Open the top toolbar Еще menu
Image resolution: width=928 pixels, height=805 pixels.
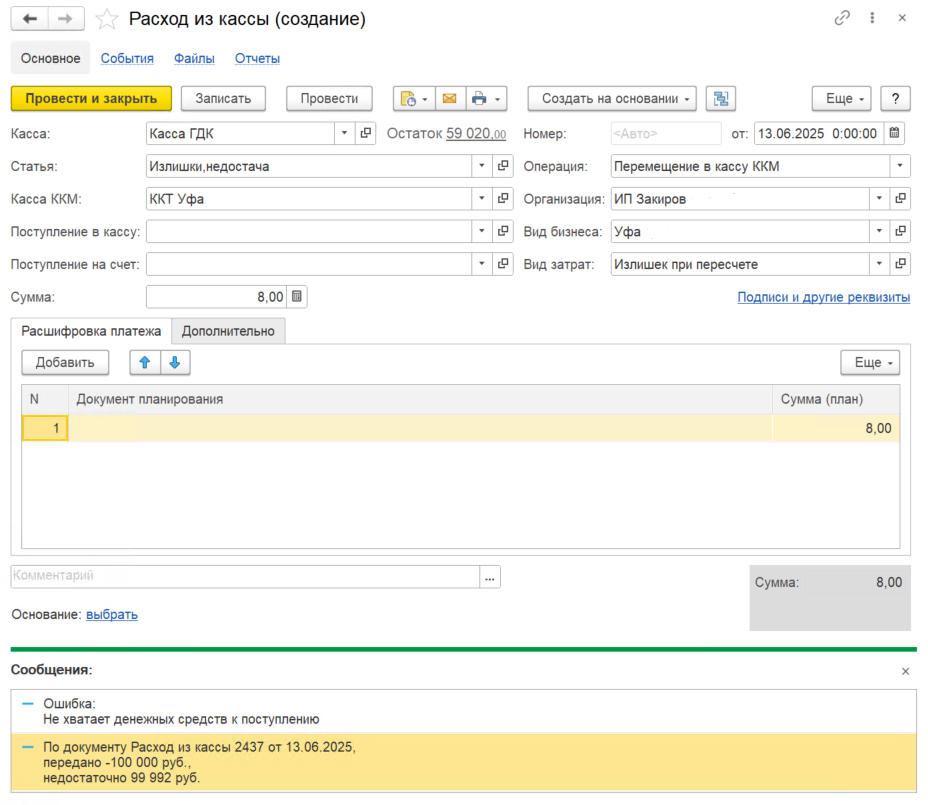click(842, 99)
